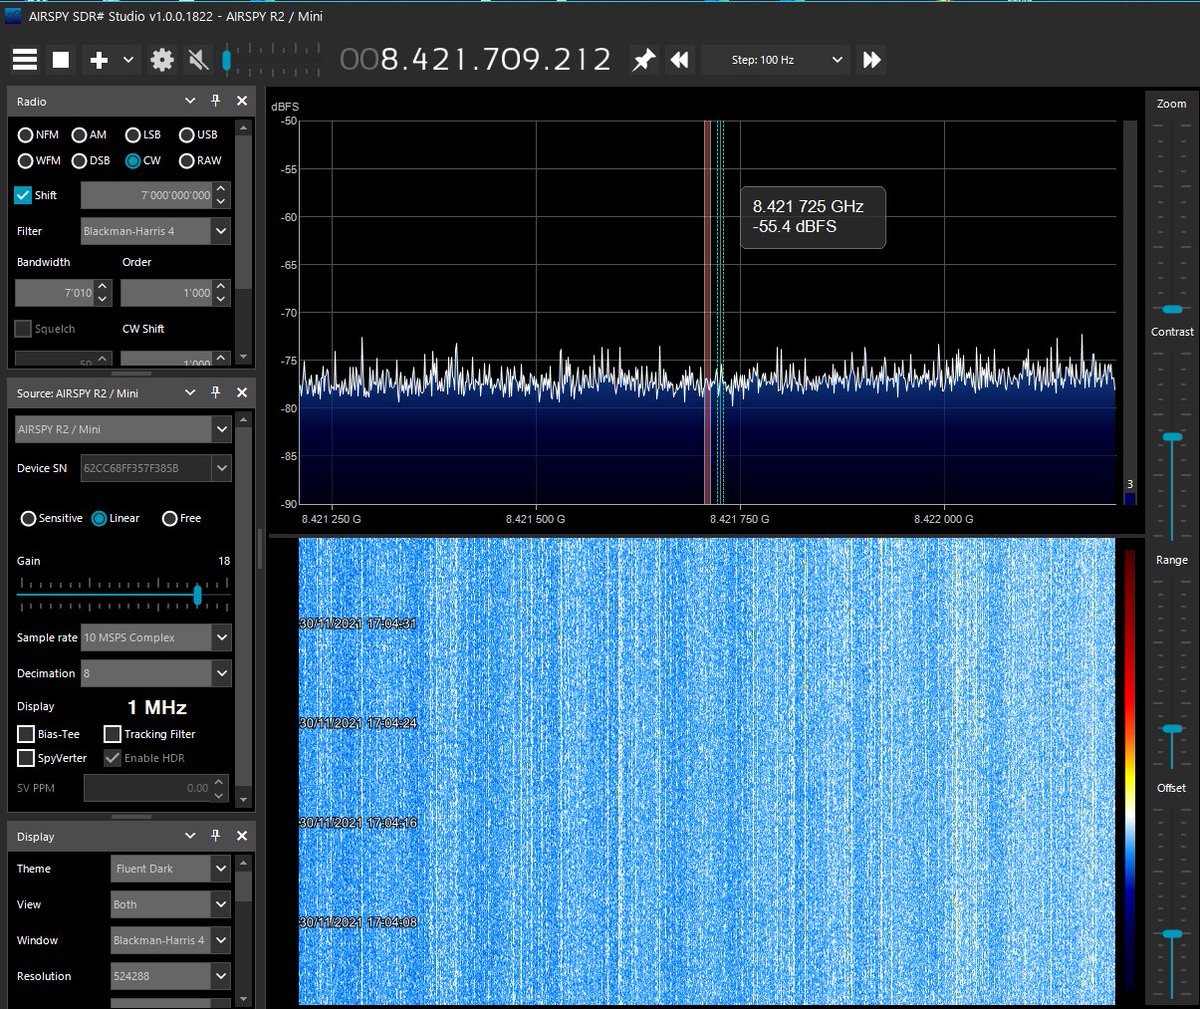The height and width of the screenshot is (1009, 1200).
Task: Stop the radio with the stop button
Action: 61,60
